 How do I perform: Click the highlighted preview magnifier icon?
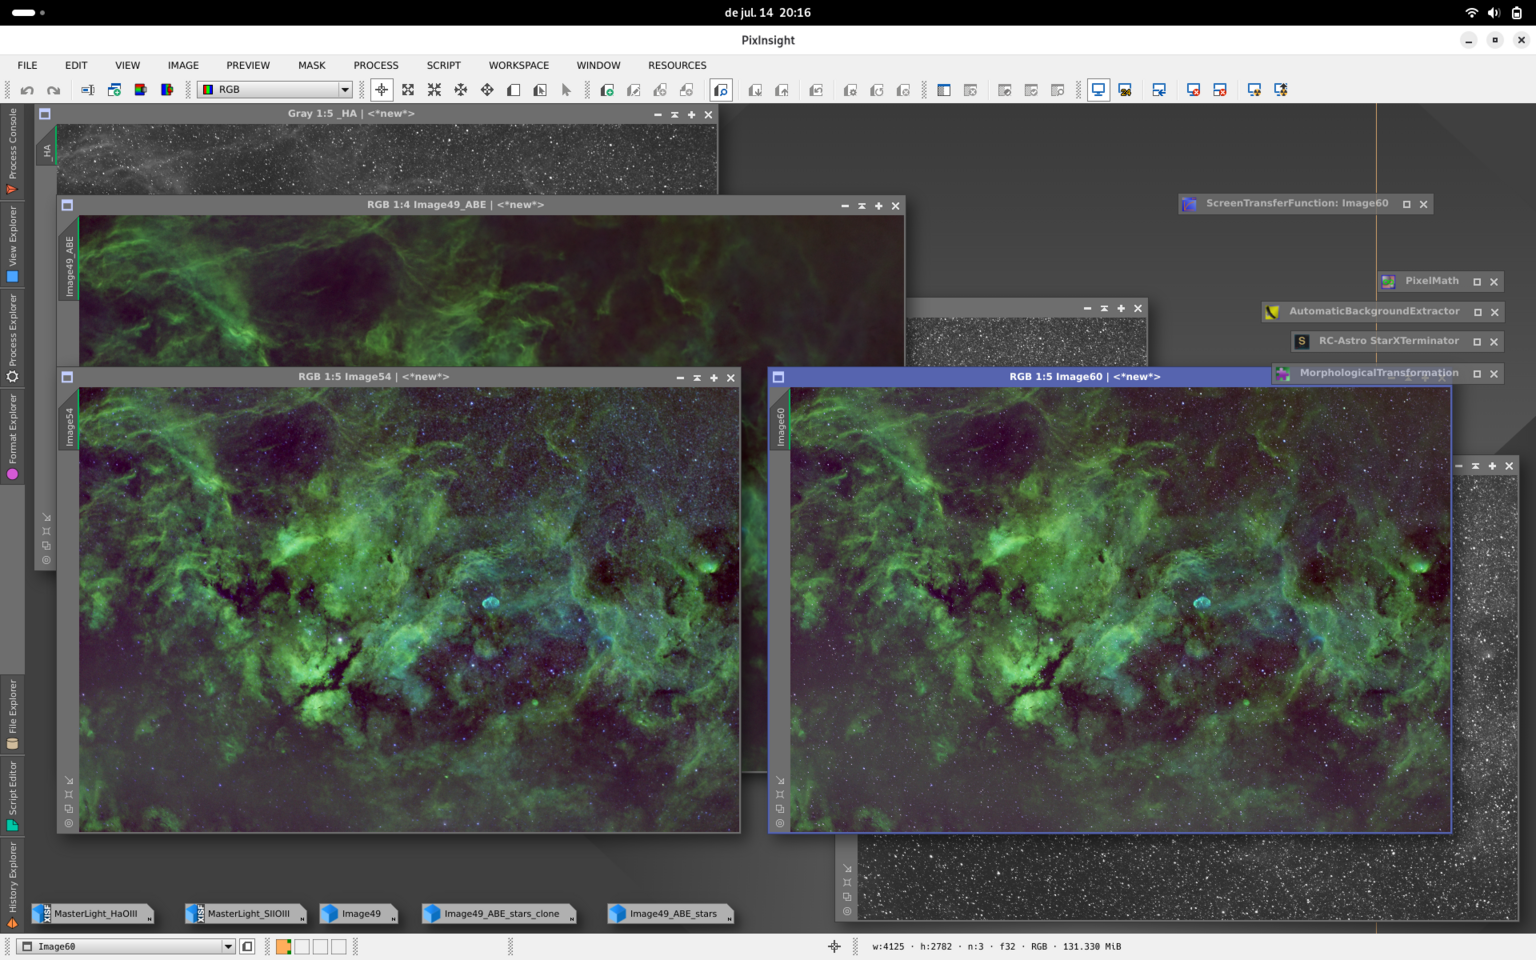(x=721, y=90)
